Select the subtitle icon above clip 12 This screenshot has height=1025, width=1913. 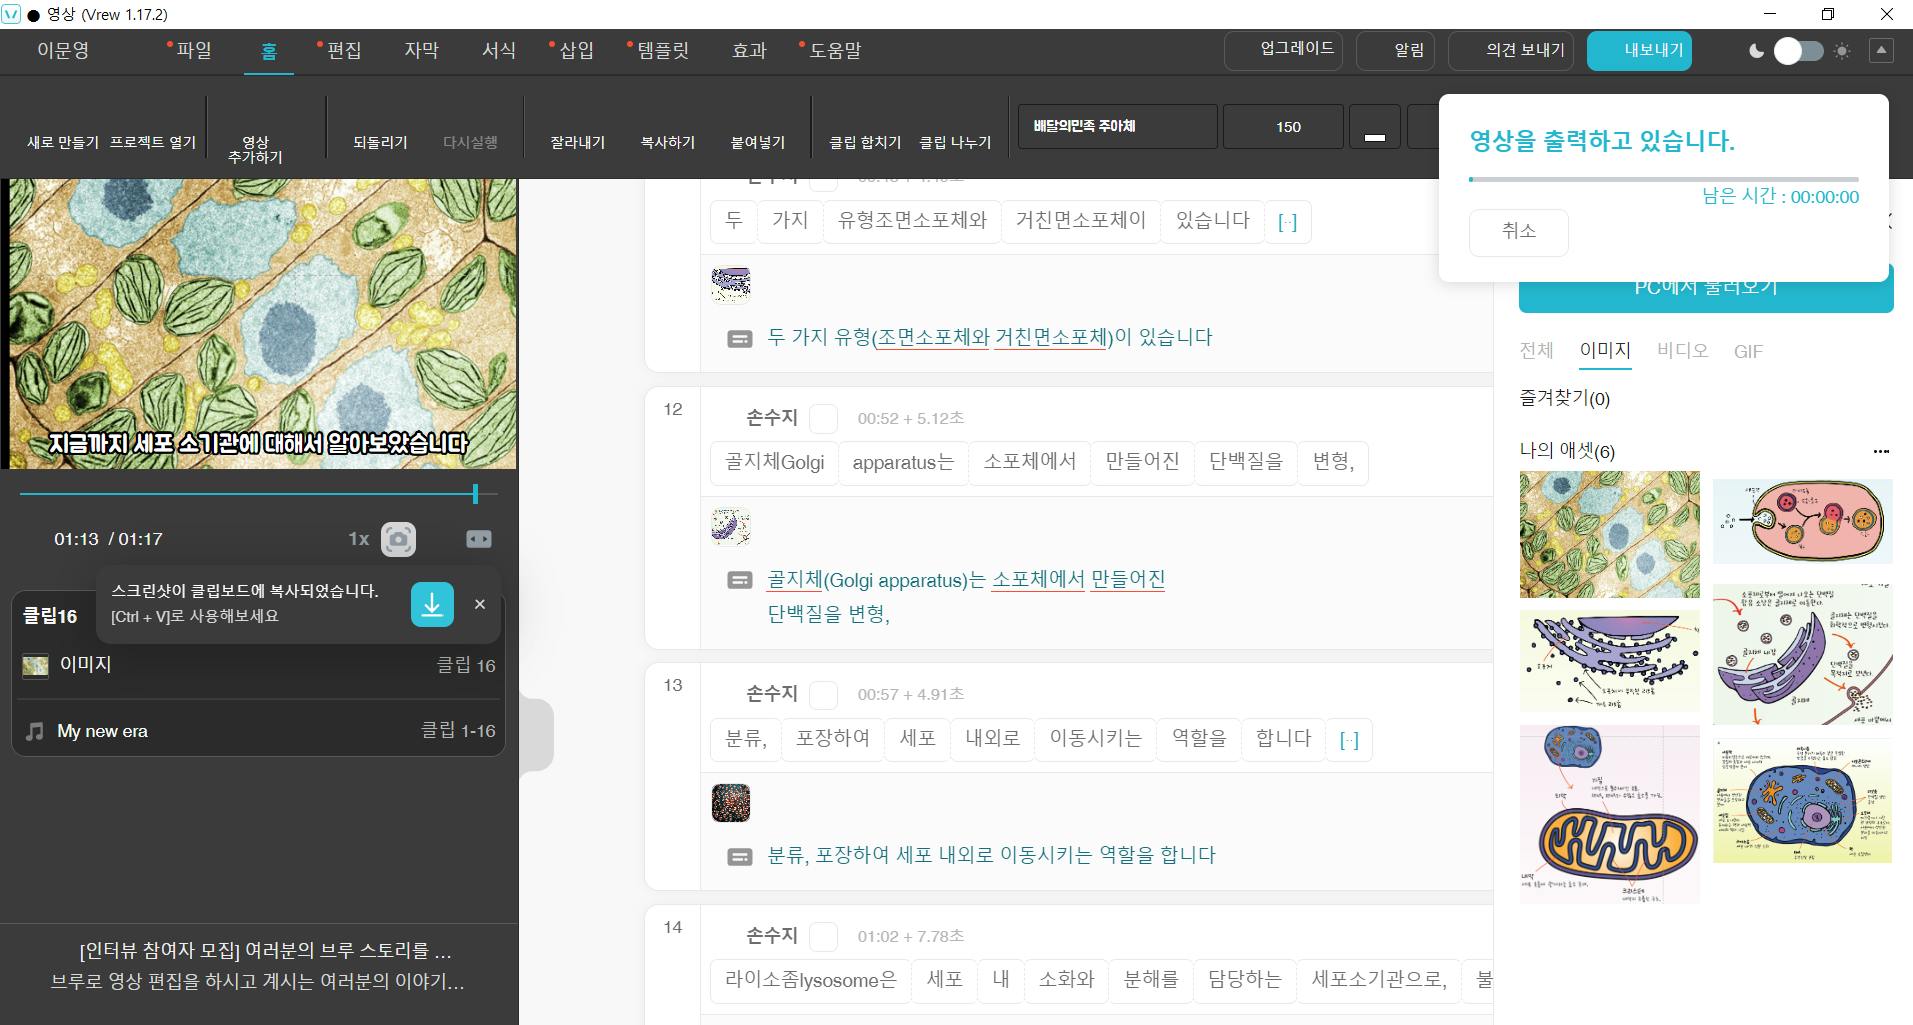pyautogui.click(x=740, y=339)
